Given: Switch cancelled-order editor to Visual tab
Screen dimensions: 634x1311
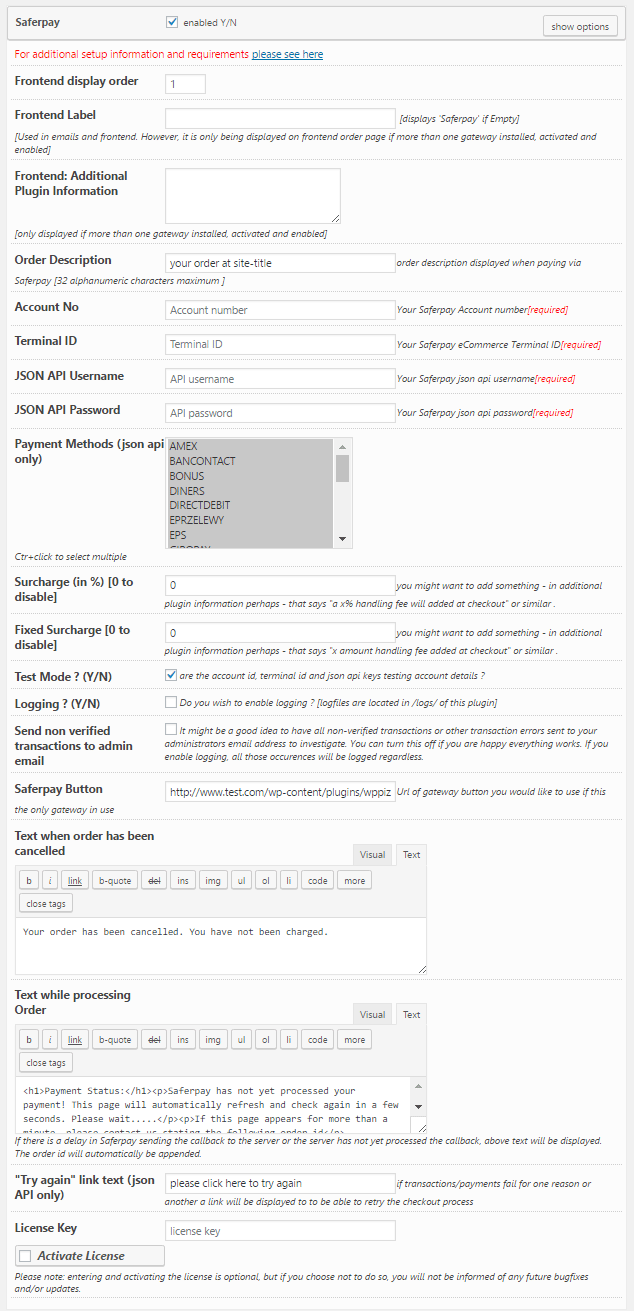Looking at the screenshot, I should (373, 854).
